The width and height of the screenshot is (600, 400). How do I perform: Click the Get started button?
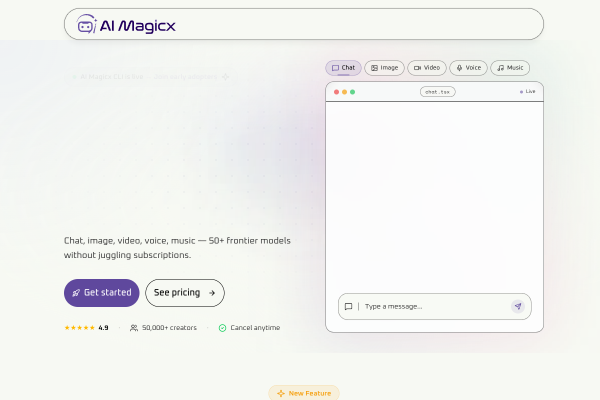coord(102,293)
